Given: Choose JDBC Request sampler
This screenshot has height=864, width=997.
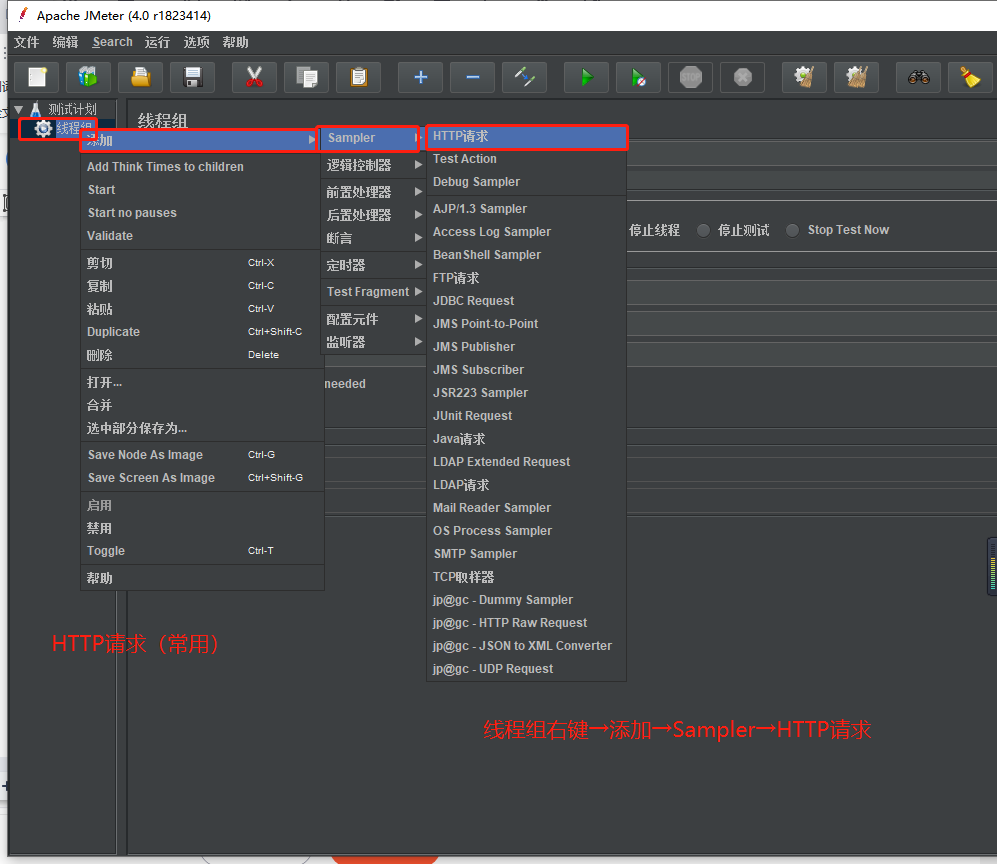Looking at the screenshot, I should pyautogui.click(x=527, y=301).
